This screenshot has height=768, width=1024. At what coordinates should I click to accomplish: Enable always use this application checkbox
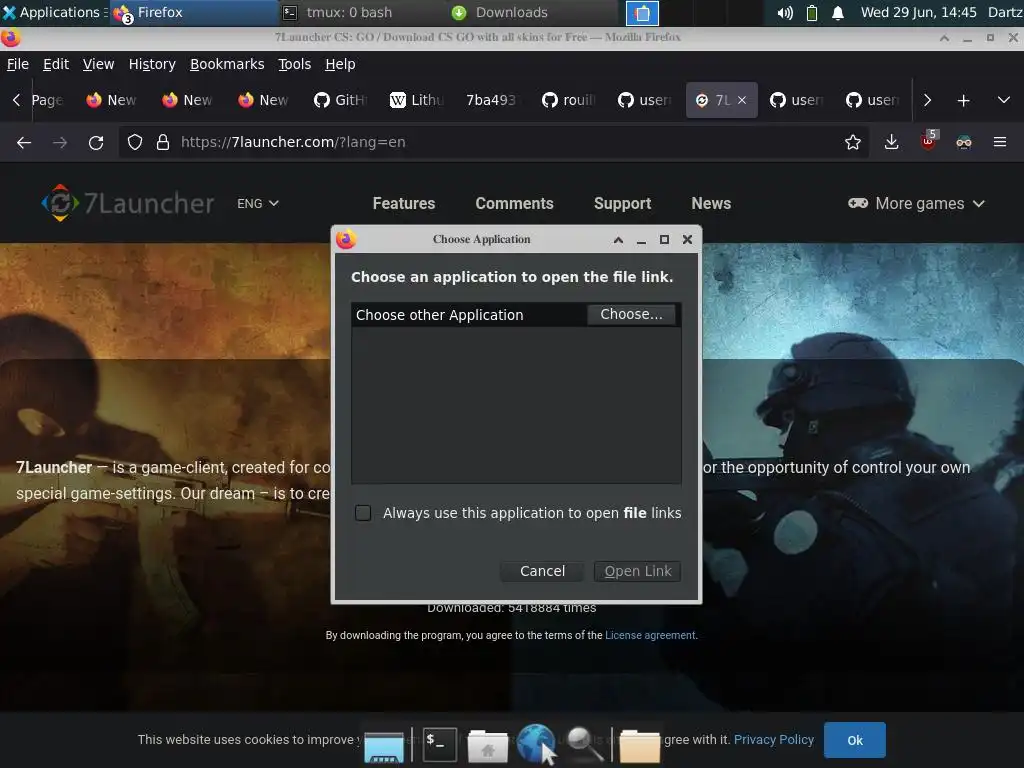363,513
